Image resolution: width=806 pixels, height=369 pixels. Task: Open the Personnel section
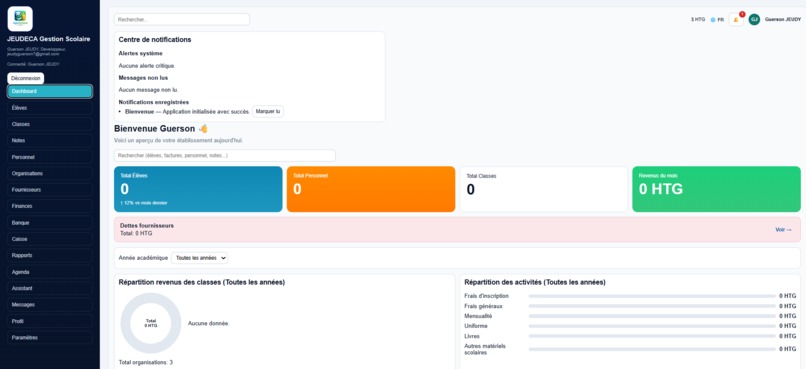50,157
